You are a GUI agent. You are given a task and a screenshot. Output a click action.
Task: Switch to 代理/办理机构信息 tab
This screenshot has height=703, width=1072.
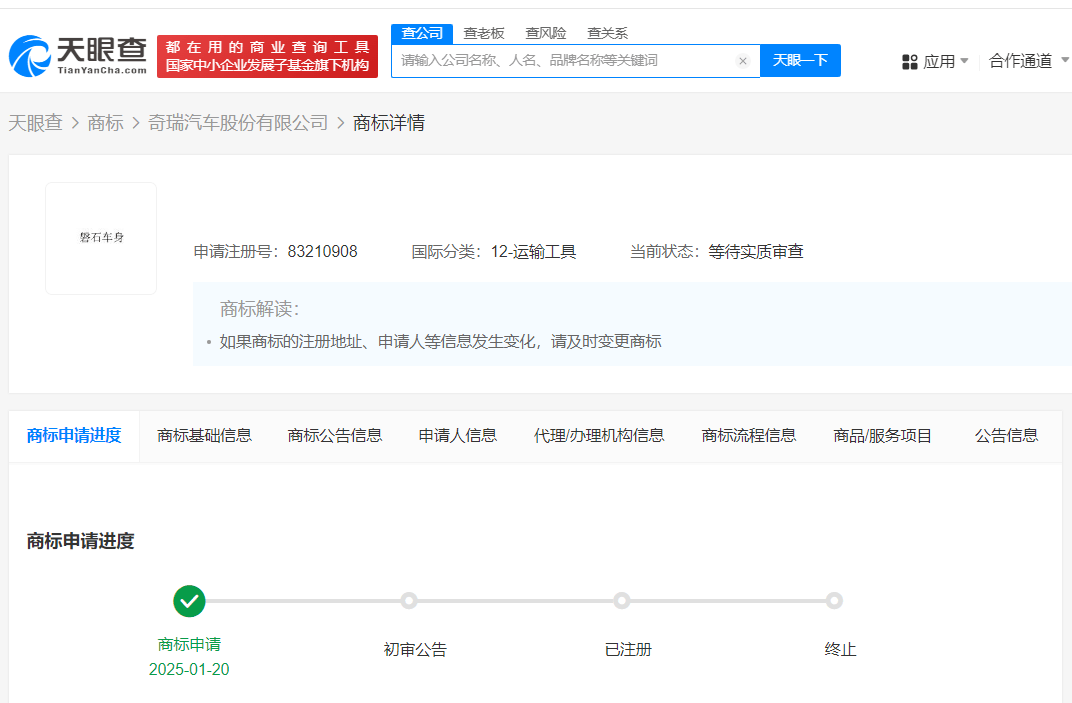(x=599, y=436)
